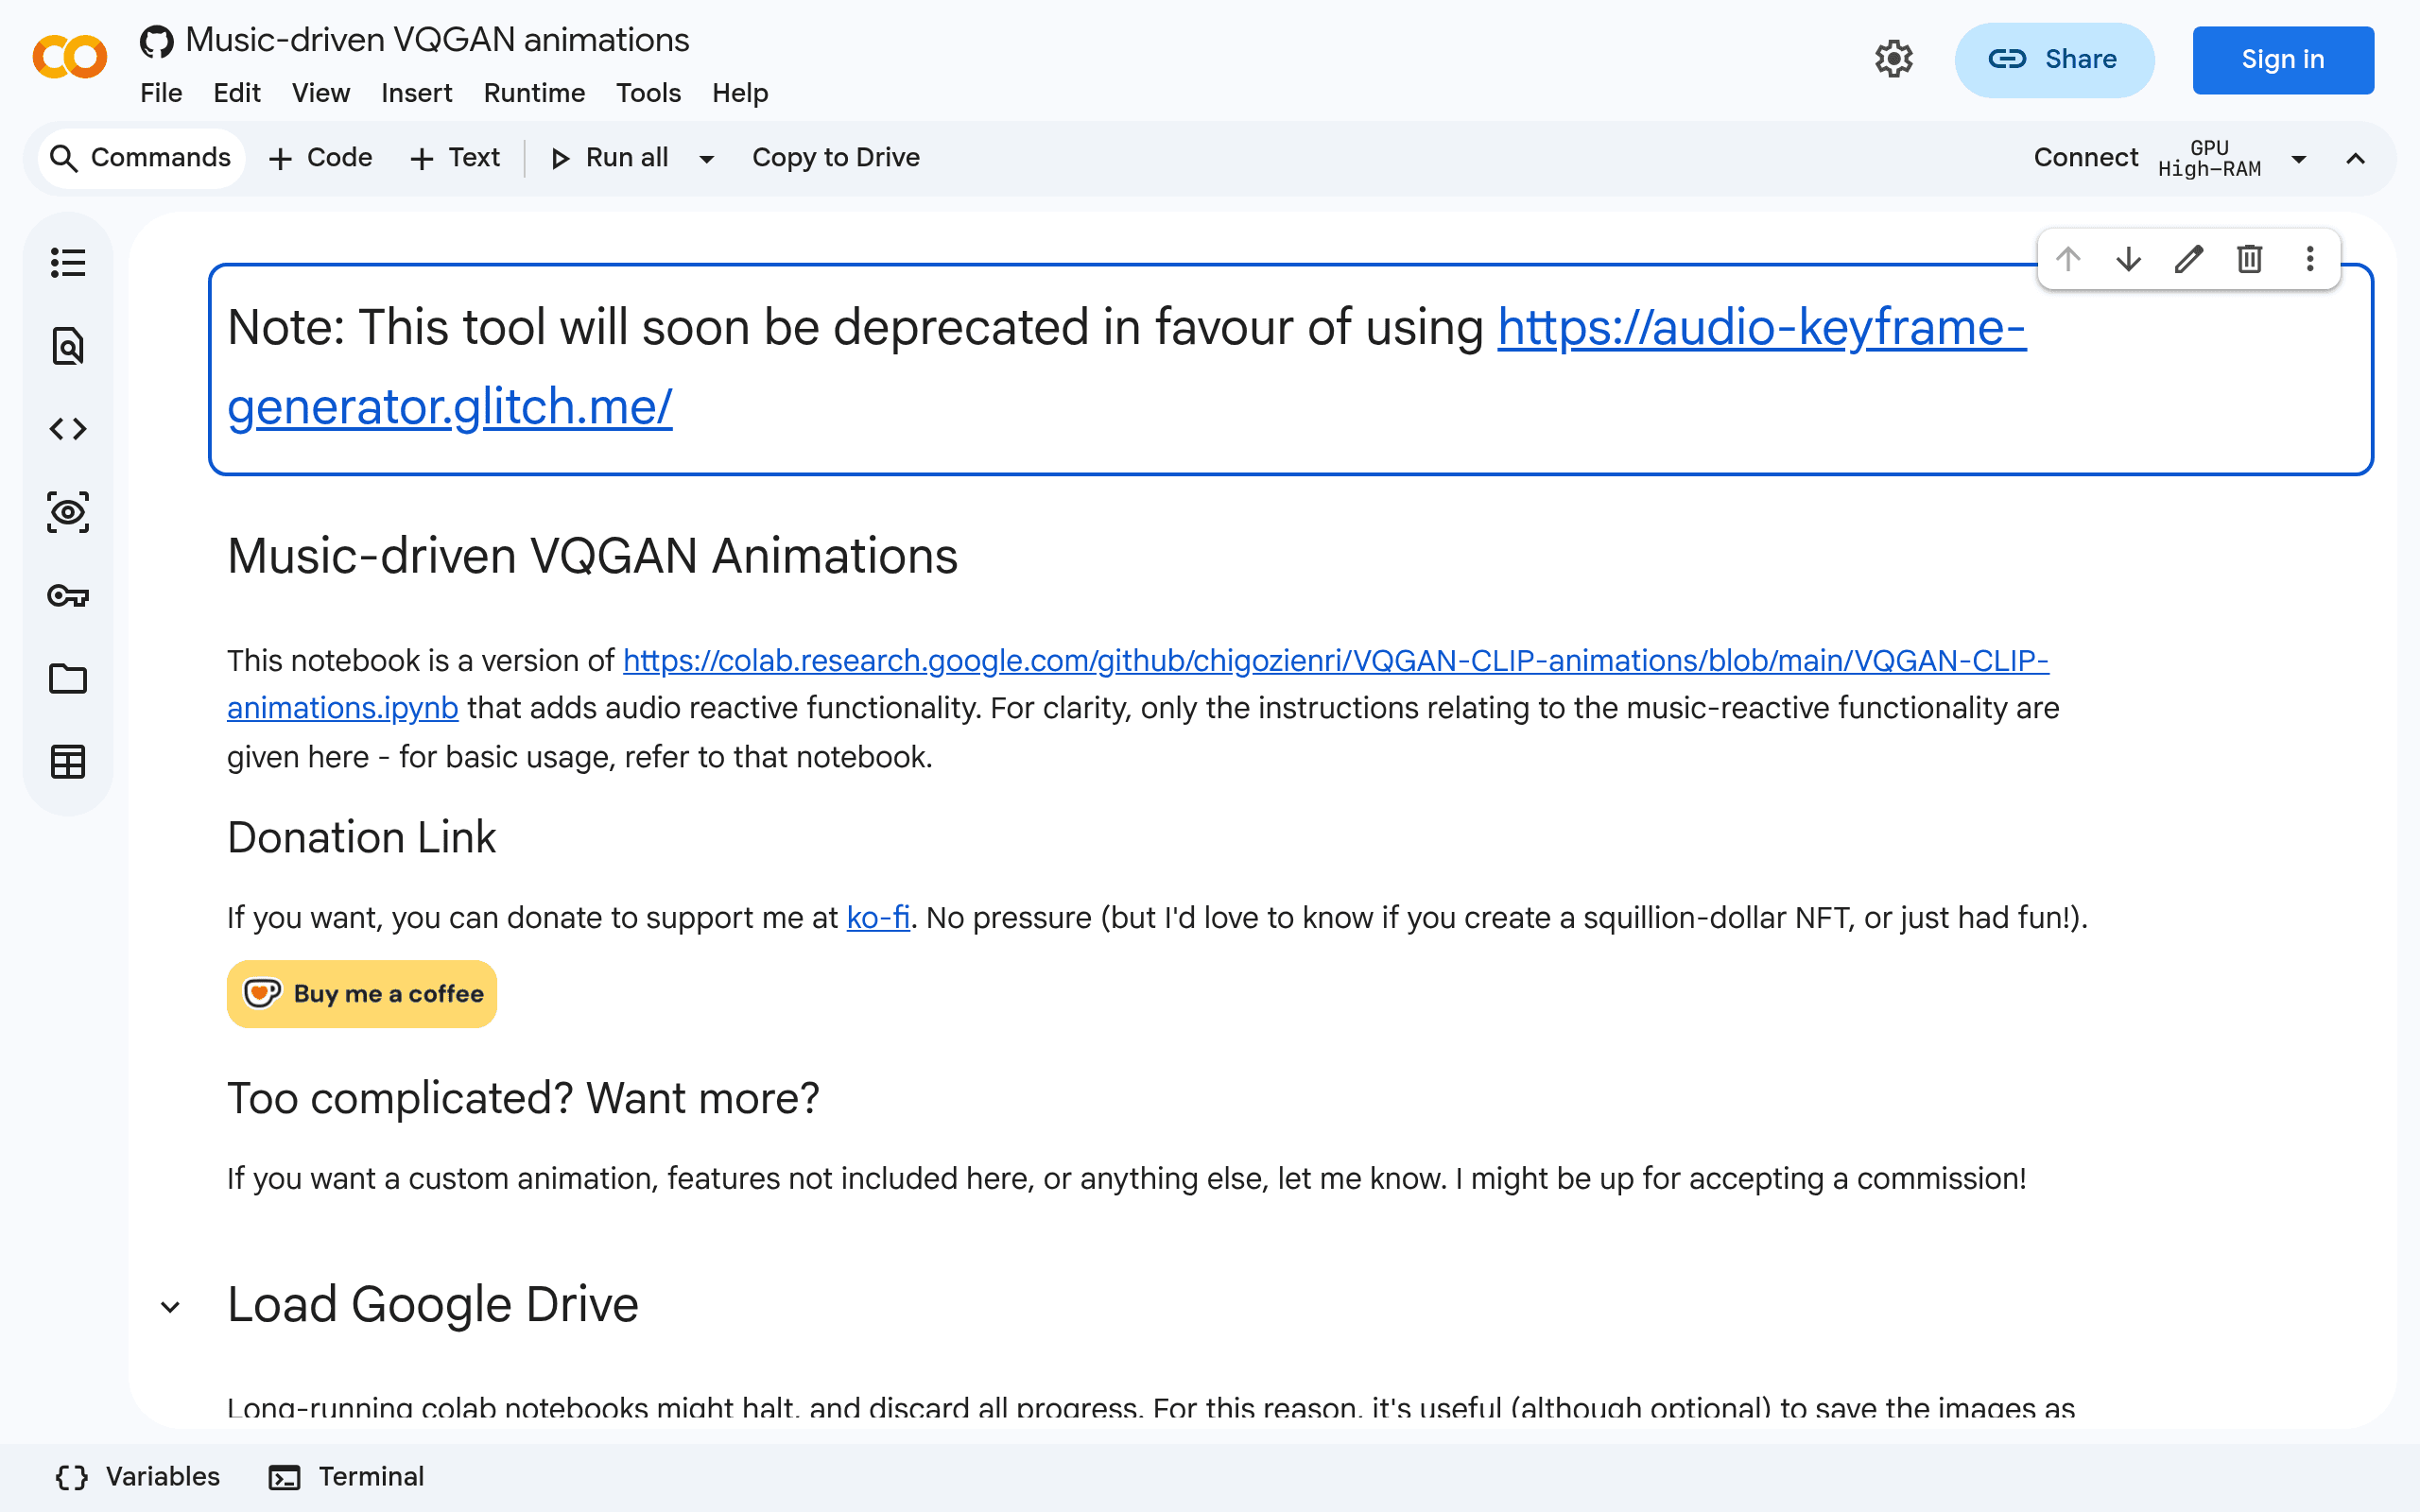Click the Buy me a coffee button
Screen dimensions: 2420x1512
click(x=362, y=994)
